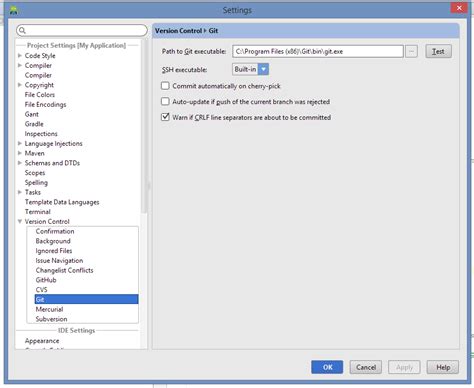Screen dimensions: 474x388
Task: Select CVS under Version Control
Action: click(41, 290)
